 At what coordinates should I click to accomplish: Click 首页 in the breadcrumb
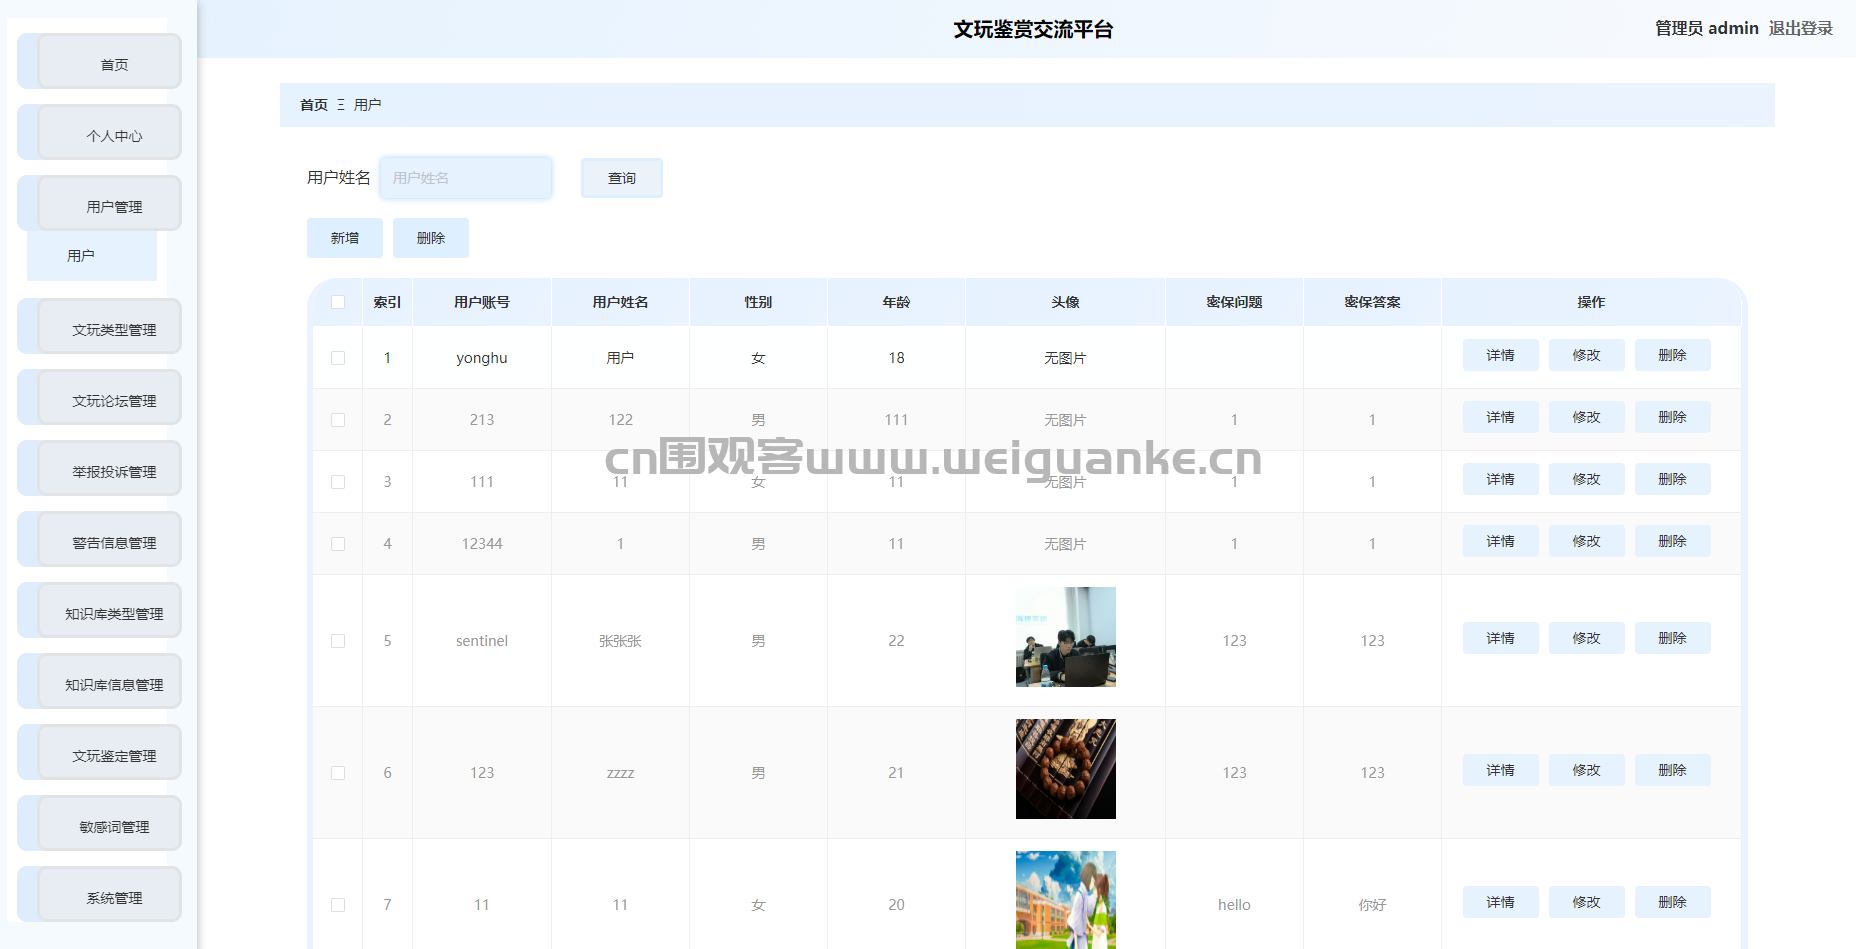pos(313,105)
